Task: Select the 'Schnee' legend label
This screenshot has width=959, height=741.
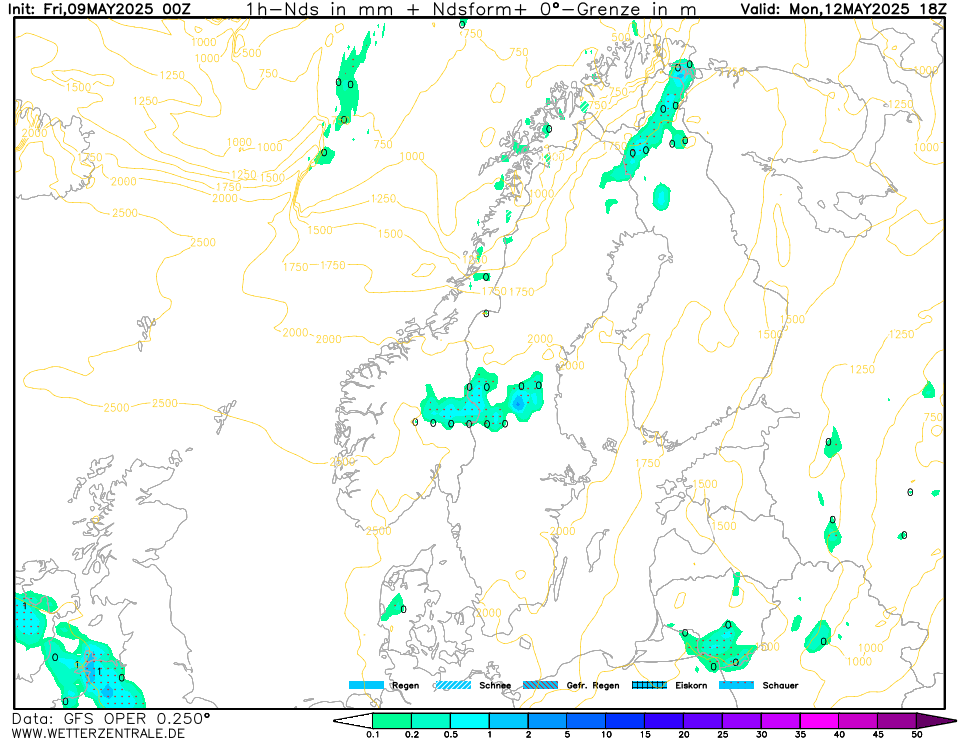Action: pyautogui.click(x=495, y=685)
